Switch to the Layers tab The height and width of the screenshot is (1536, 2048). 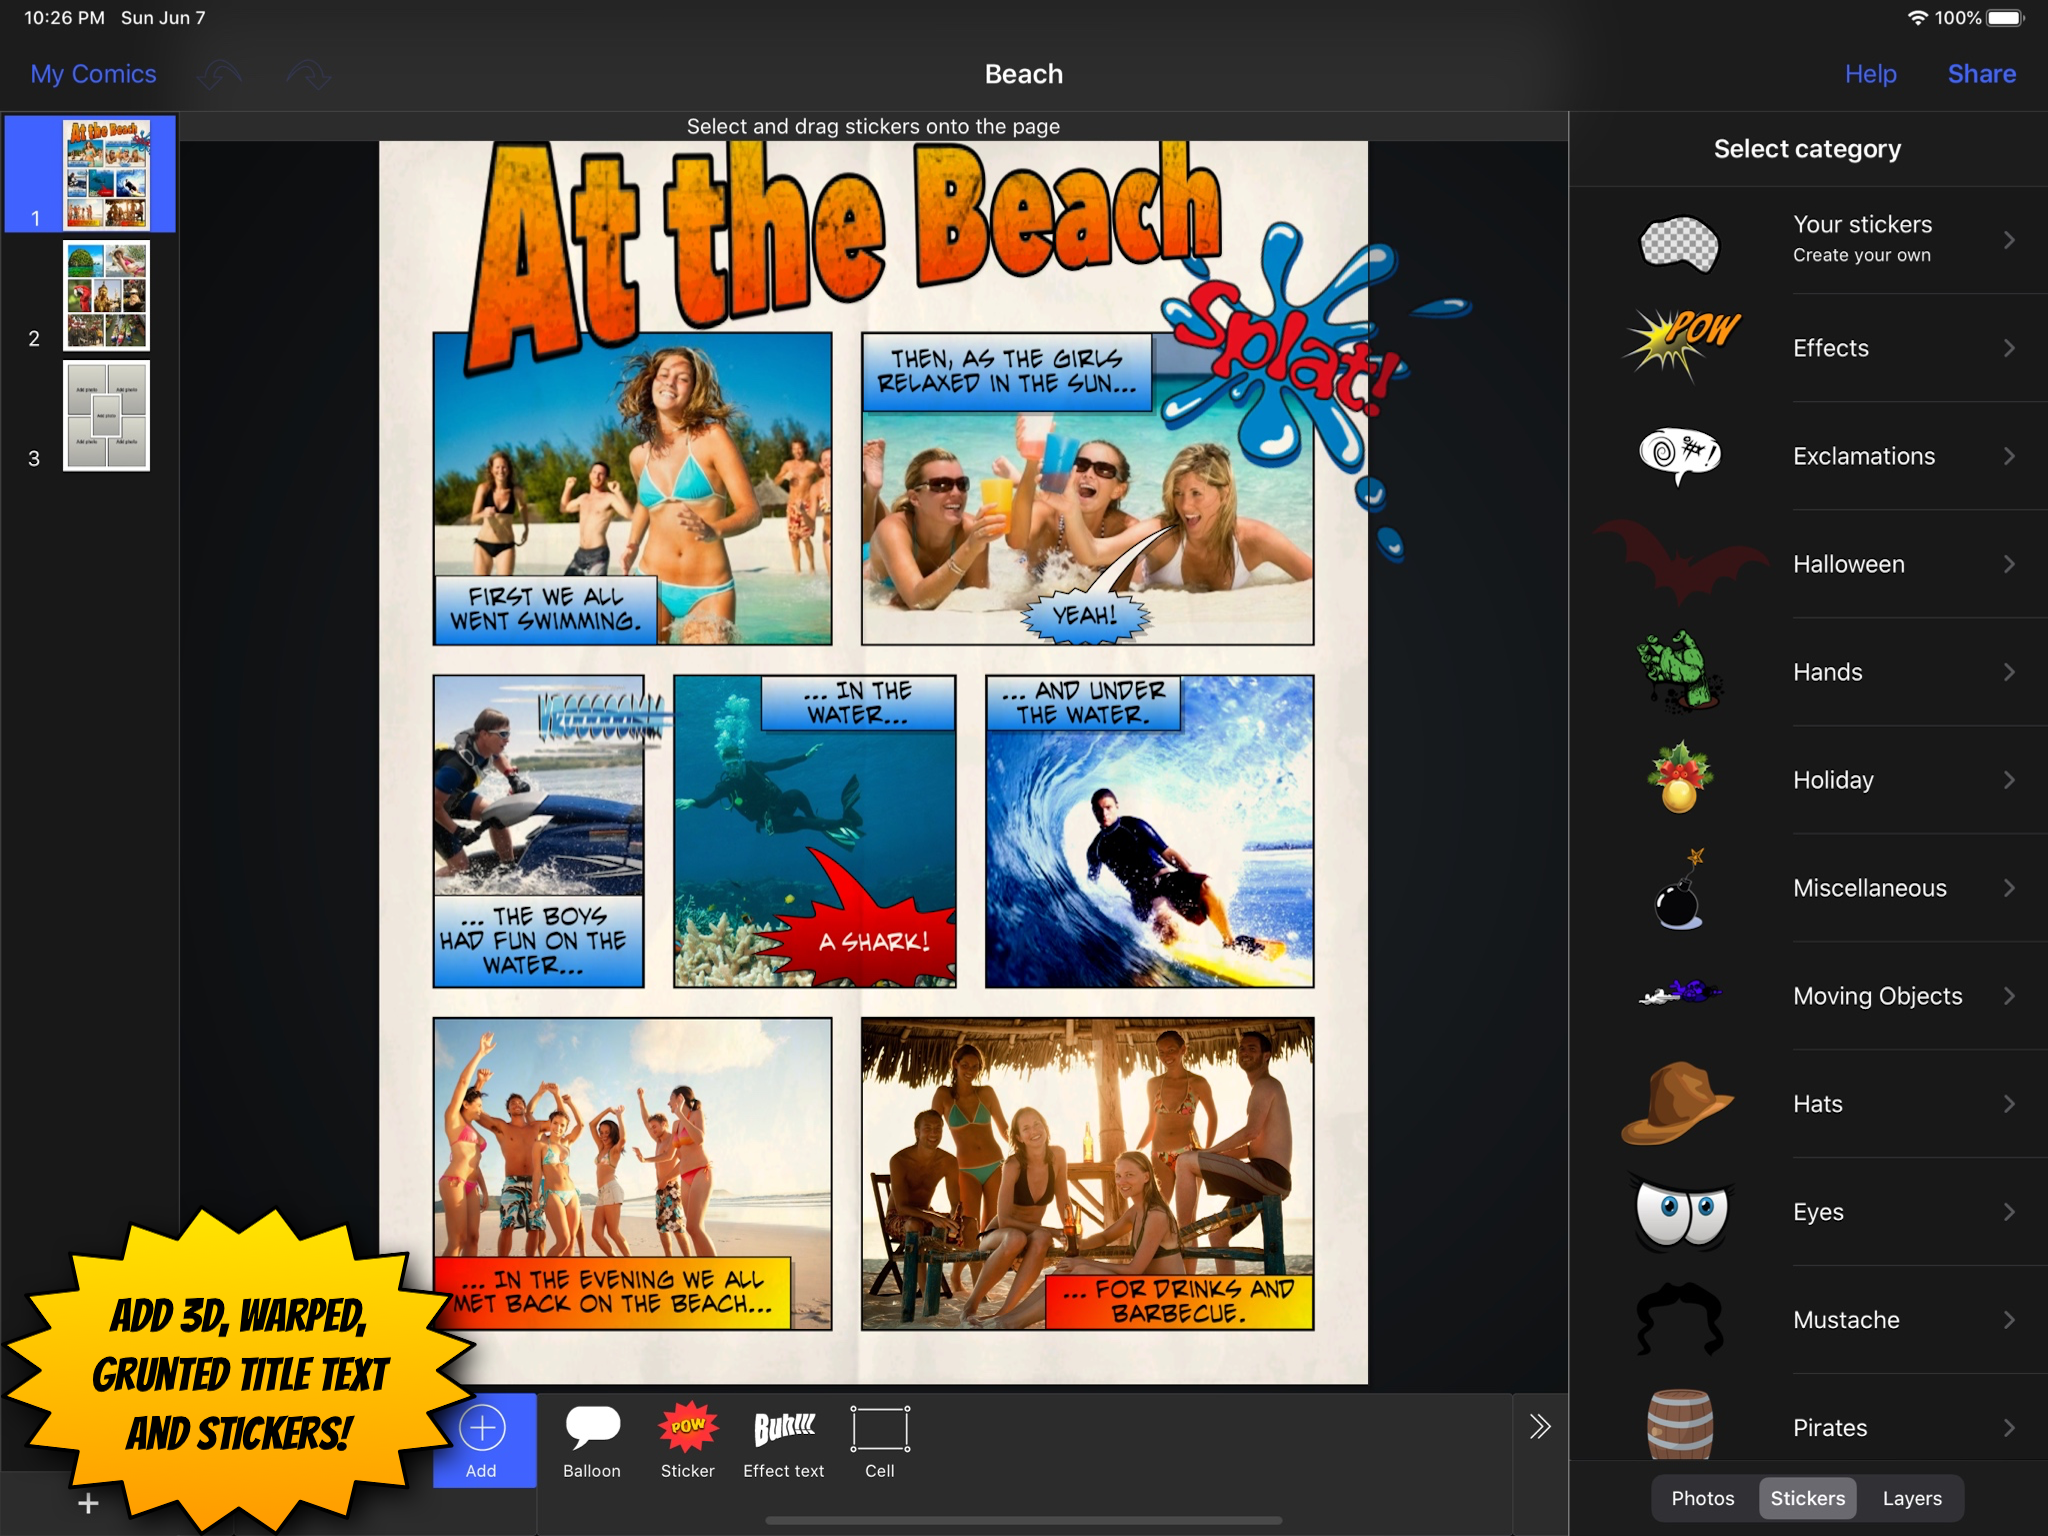pos(1911,1498)
